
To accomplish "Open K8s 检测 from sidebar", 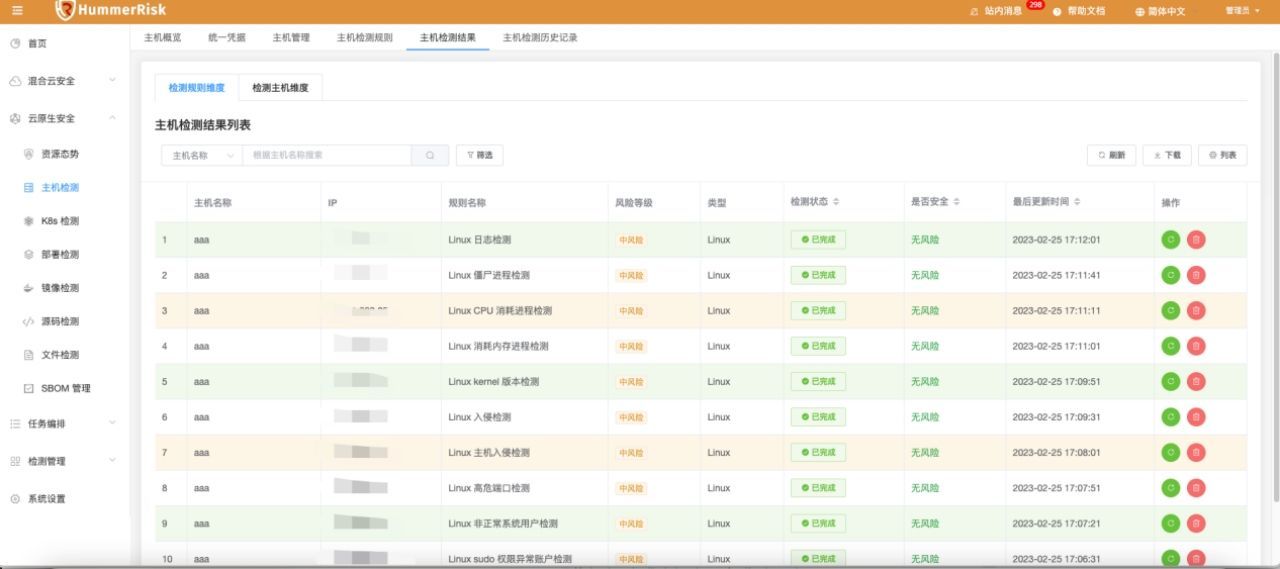I will pos(59,221).
